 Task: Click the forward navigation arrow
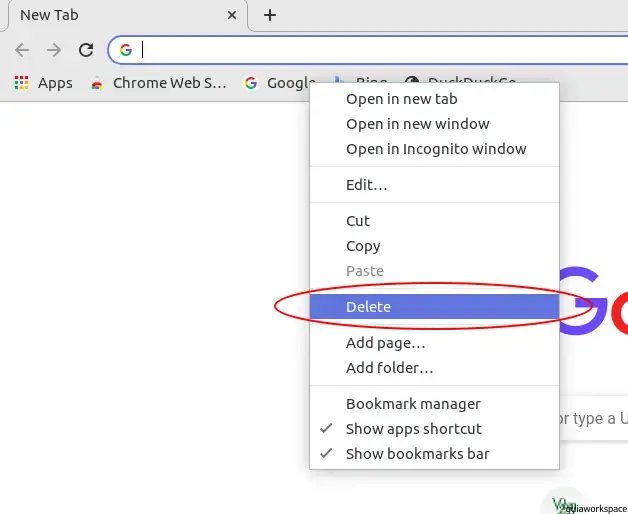54,50
